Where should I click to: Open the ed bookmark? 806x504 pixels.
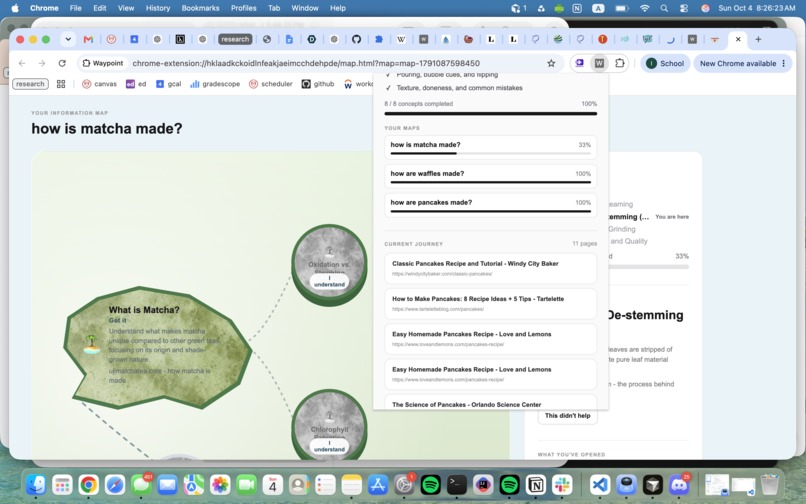[136, 84]
